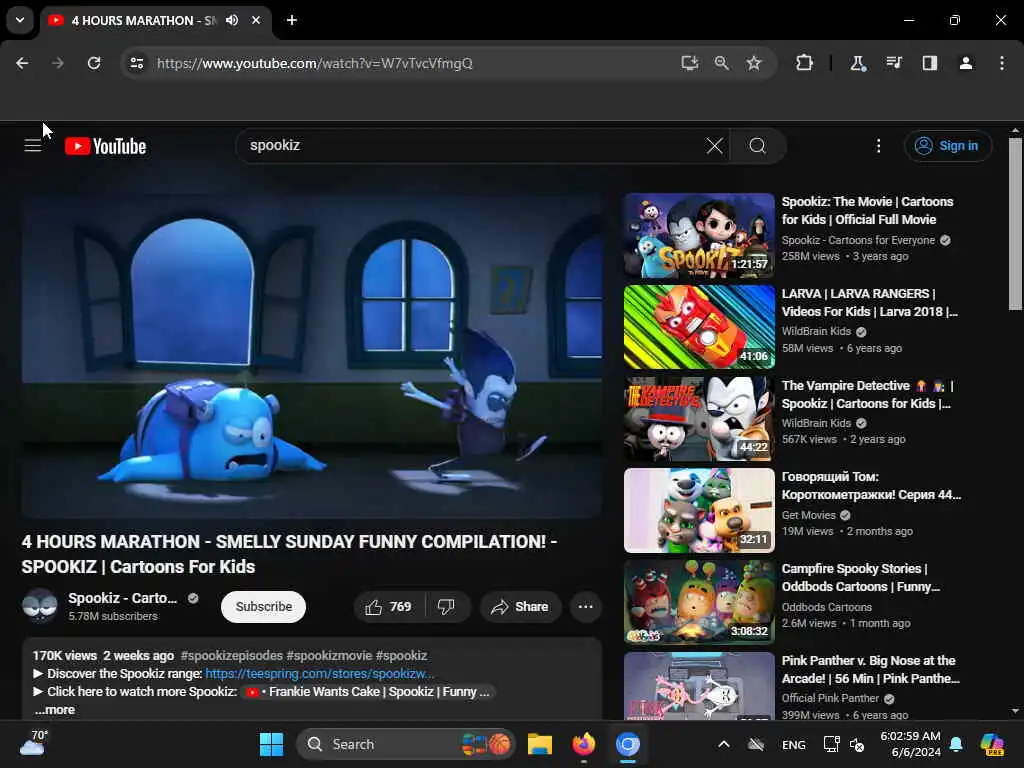Viewport: 1024px width, 768px height.
Task: Open the YouTube guide hamburger menu
Action: 33,146
